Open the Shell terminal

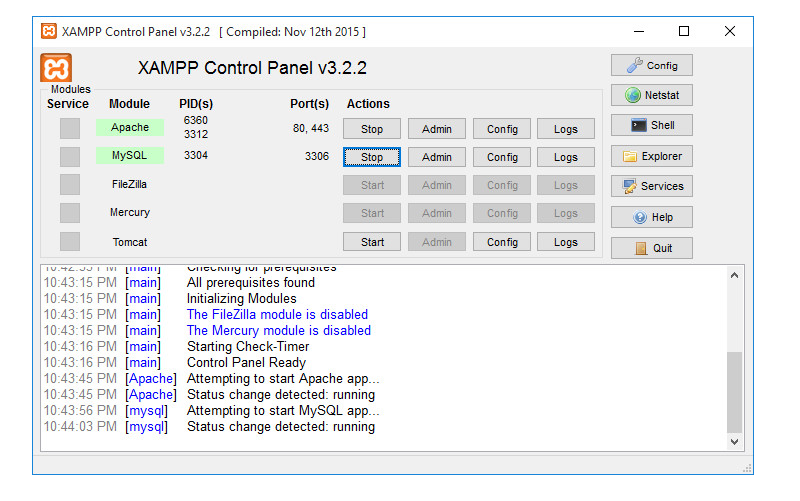[x=651, y=126]
